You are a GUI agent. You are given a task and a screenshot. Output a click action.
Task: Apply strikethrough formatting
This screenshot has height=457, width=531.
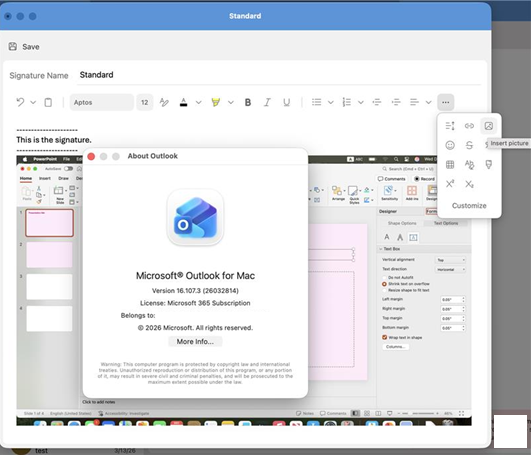pos(469,145)
